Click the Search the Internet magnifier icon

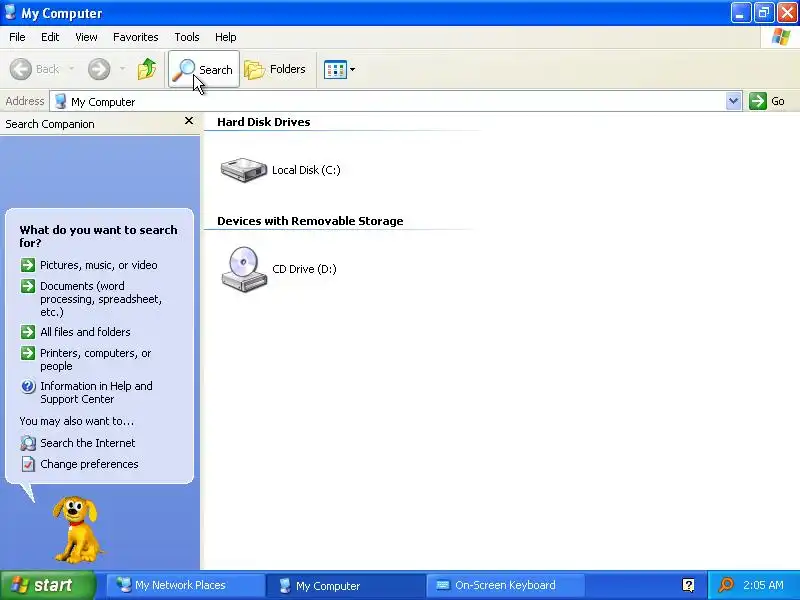pyautogui.click(x=28, y=443)
